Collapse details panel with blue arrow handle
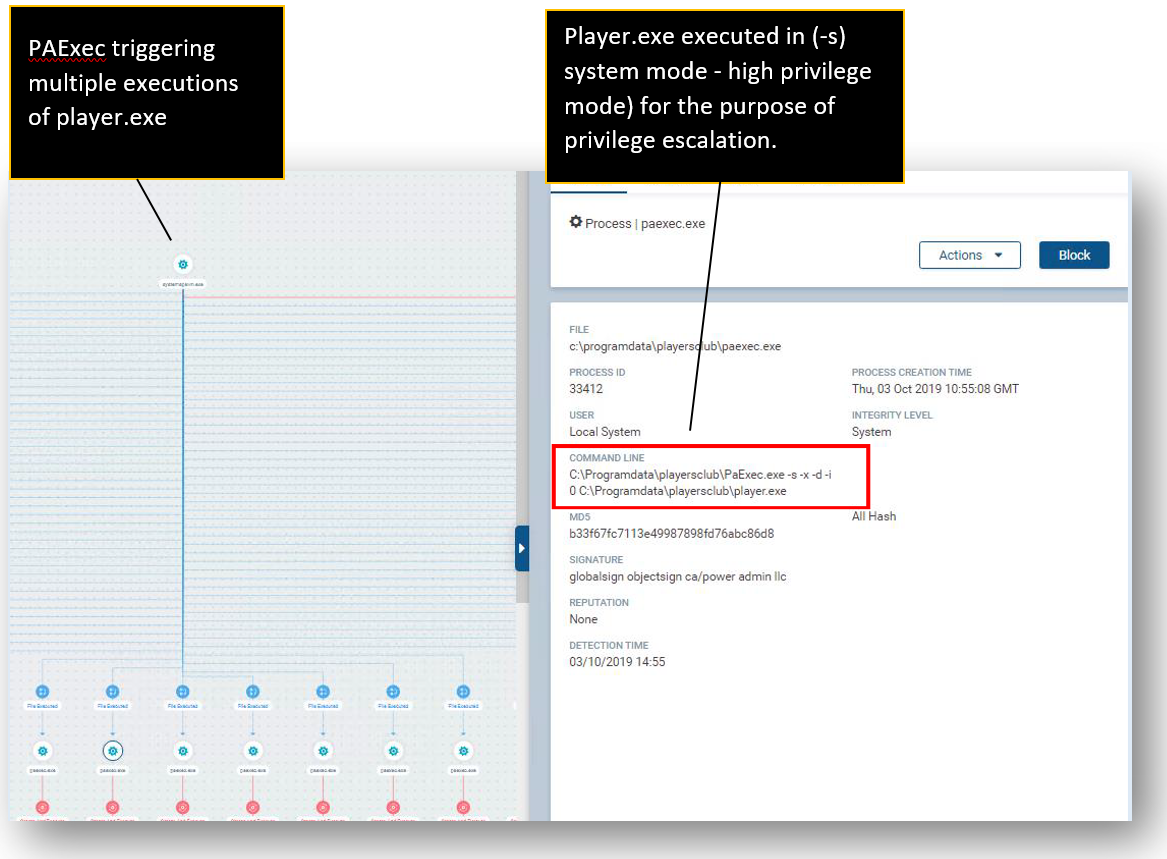This screenshot has width=1167, height=859. (522, 548)
